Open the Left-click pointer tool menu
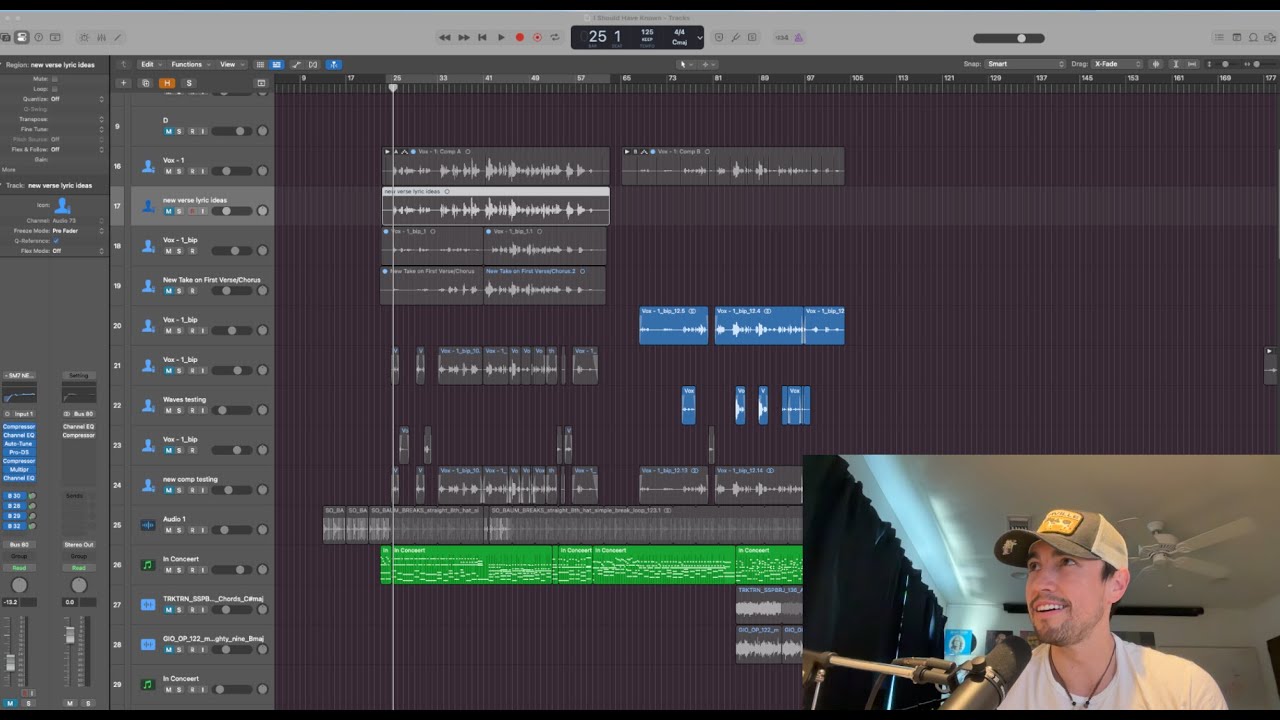The width and height of the screenshot is (1280, 720). [x=684, y=64]
